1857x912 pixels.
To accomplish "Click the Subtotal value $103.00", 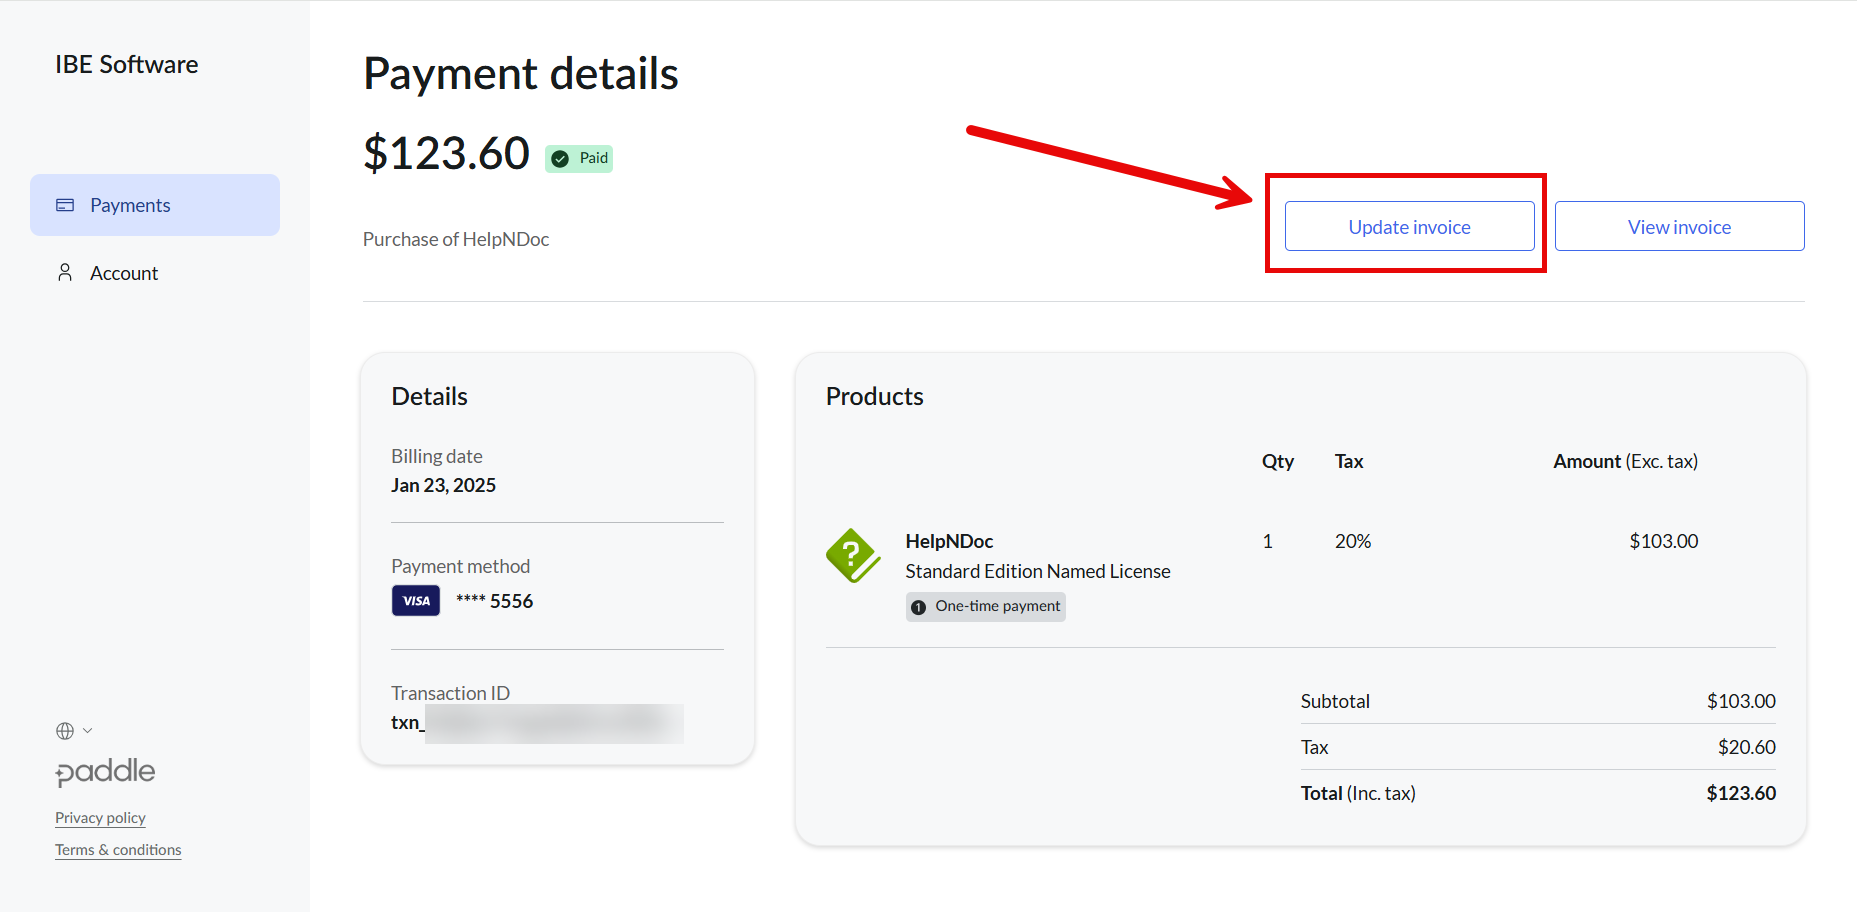I will tap(1741, 701).
